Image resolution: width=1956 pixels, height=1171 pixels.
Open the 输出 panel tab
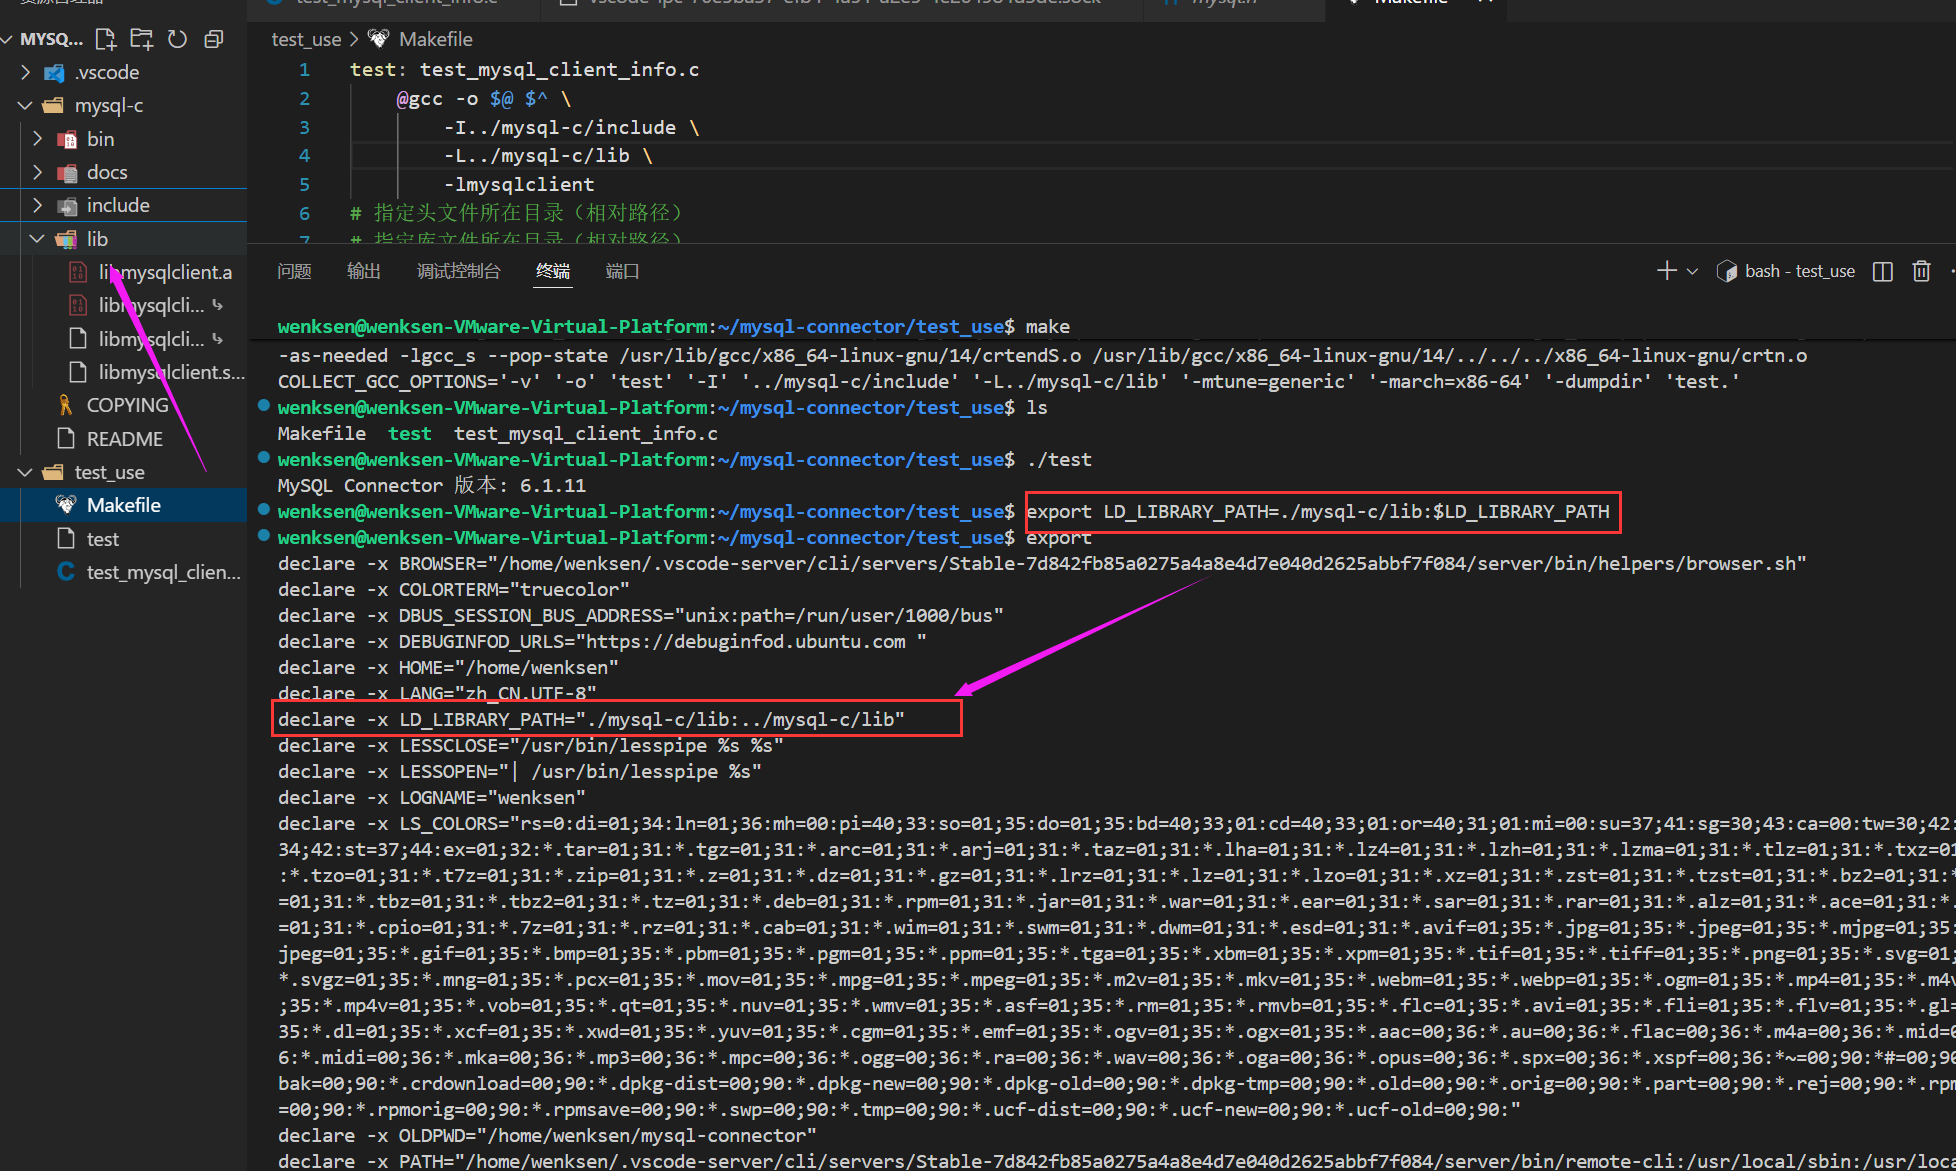pos(363,271)
